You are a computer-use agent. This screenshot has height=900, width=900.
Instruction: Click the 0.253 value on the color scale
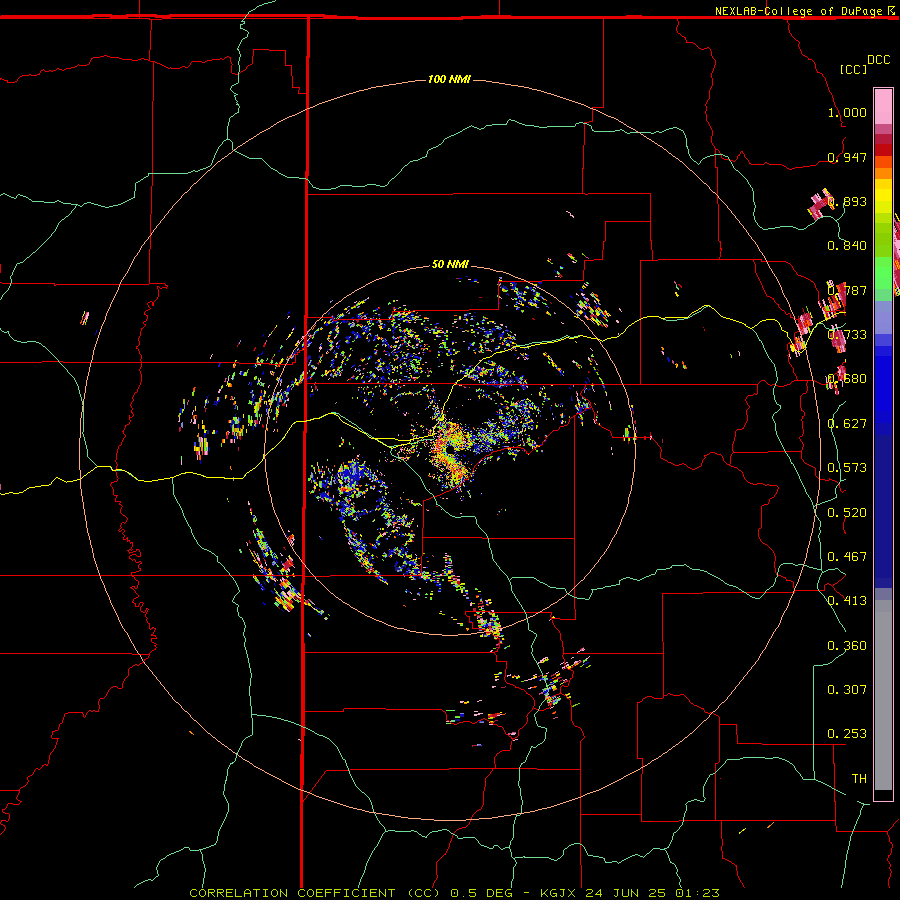847,734
